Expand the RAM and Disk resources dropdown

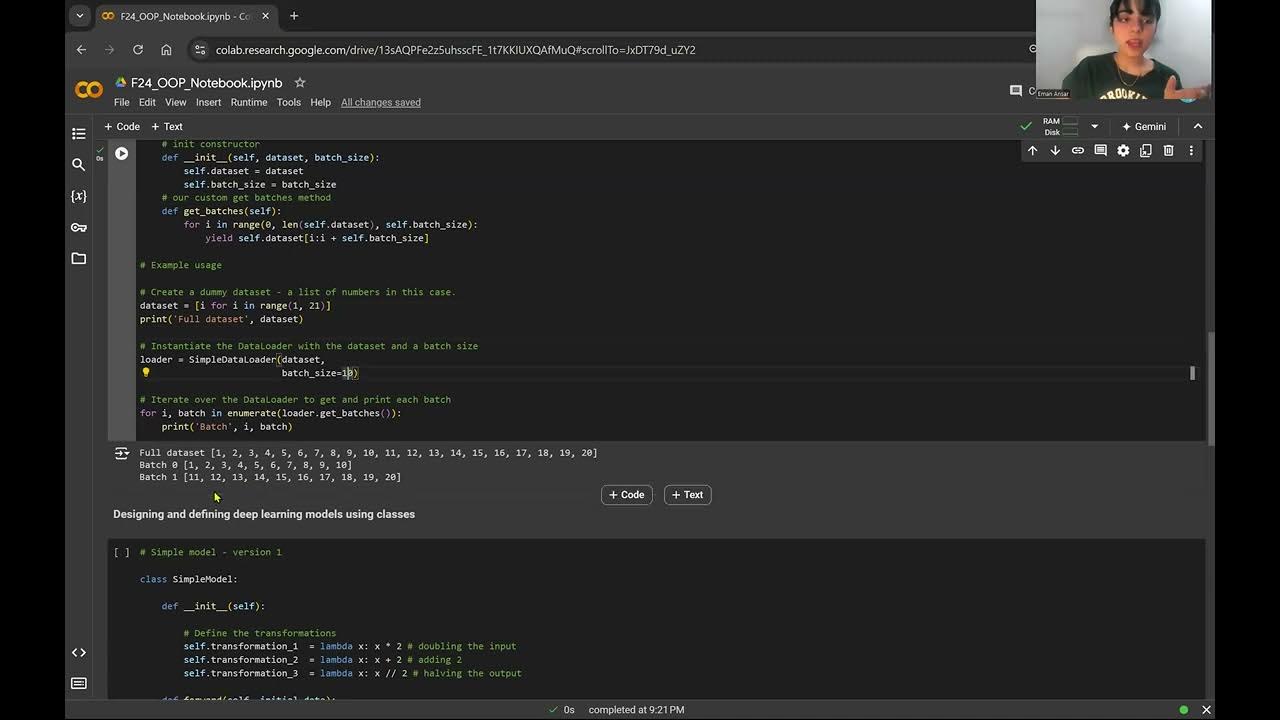pyautogui.click(x=1094, y=127)
